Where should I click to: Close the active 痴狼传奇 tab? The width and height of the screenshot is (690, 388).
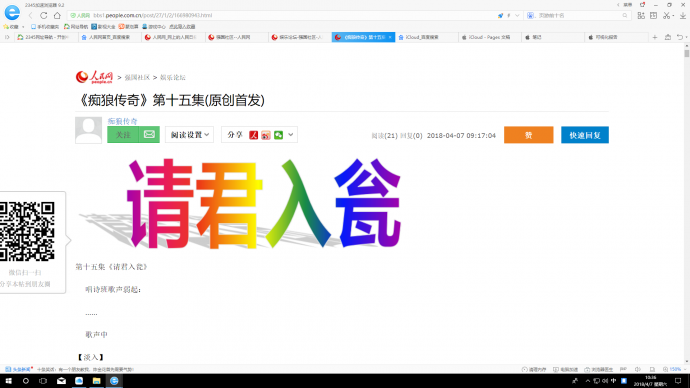point(390,37)
